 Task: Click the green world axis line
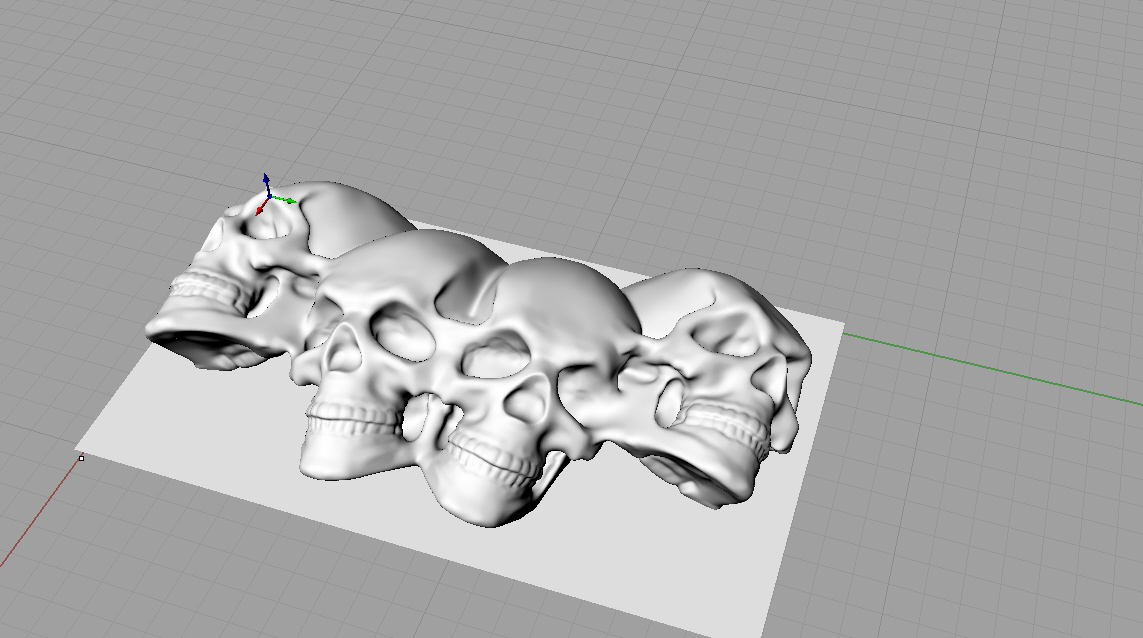pos(993,370)
